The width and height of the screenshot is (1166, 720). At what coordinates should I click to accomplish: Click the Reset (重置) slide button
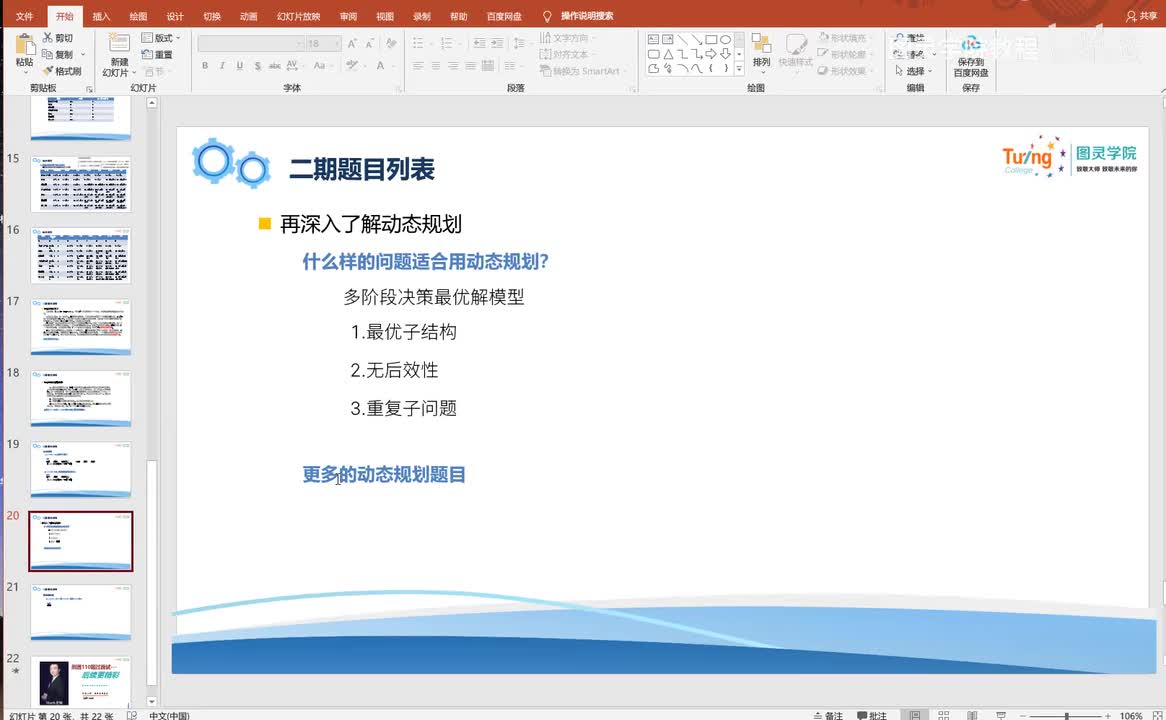tap(157, 54)
